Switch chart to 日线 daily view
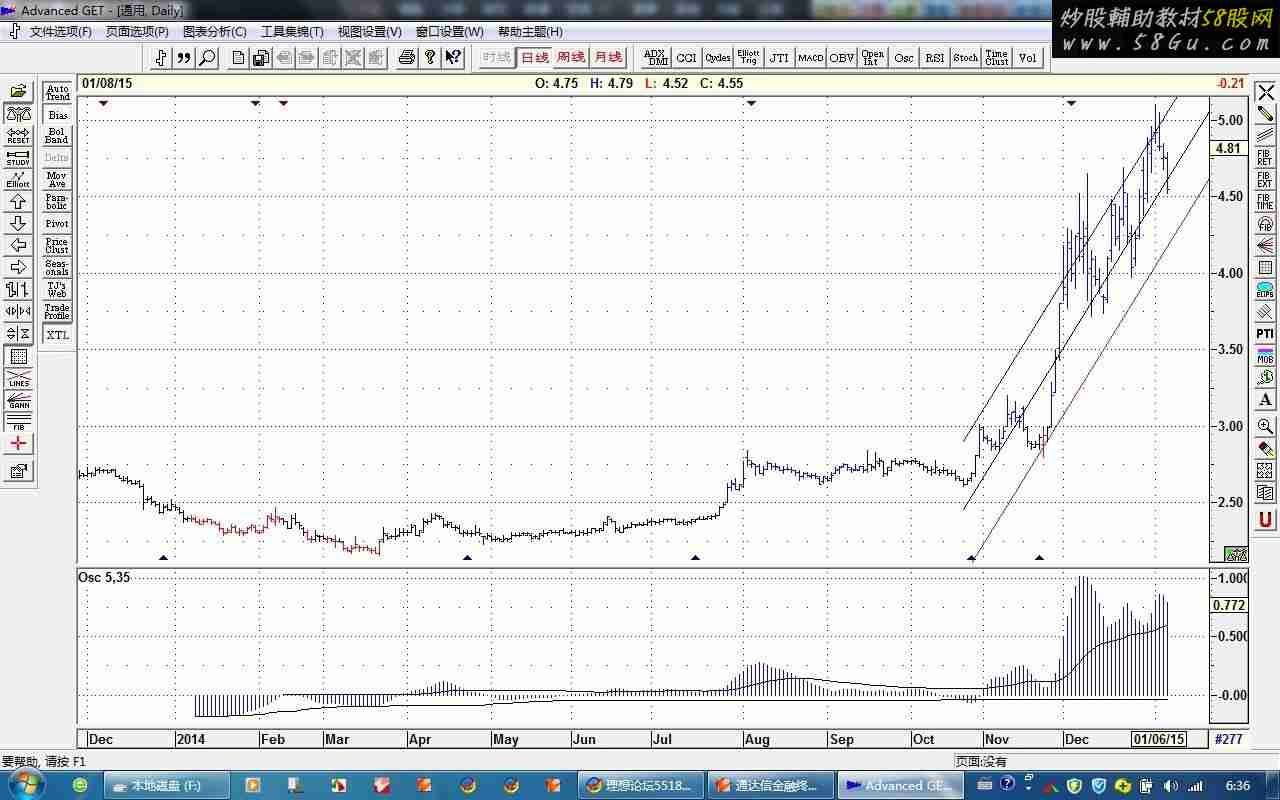This screenshot has height=800, width=1280. click(535, 57)
